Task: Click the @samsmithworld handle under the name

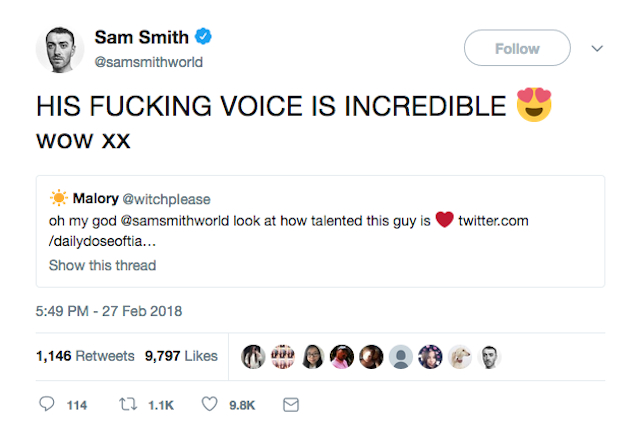Action: point(149,62)
